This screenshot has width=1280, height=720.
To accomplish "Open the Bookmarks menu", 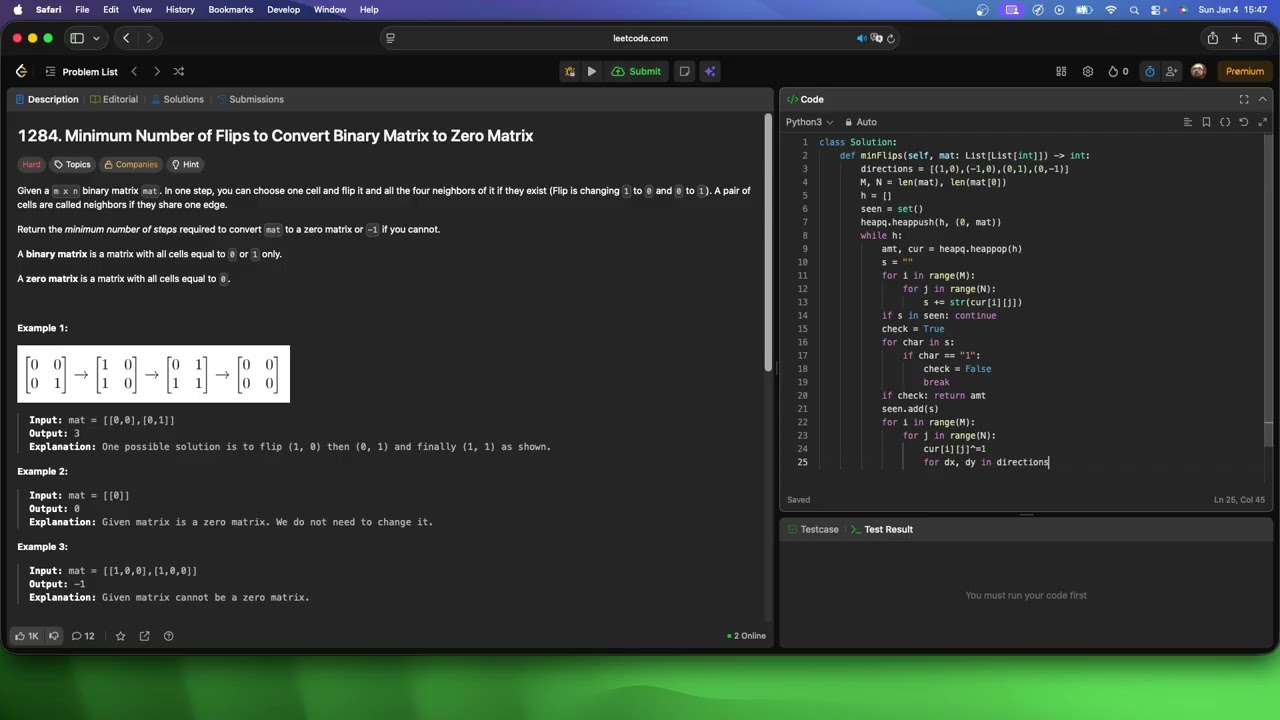I will 231,10.
